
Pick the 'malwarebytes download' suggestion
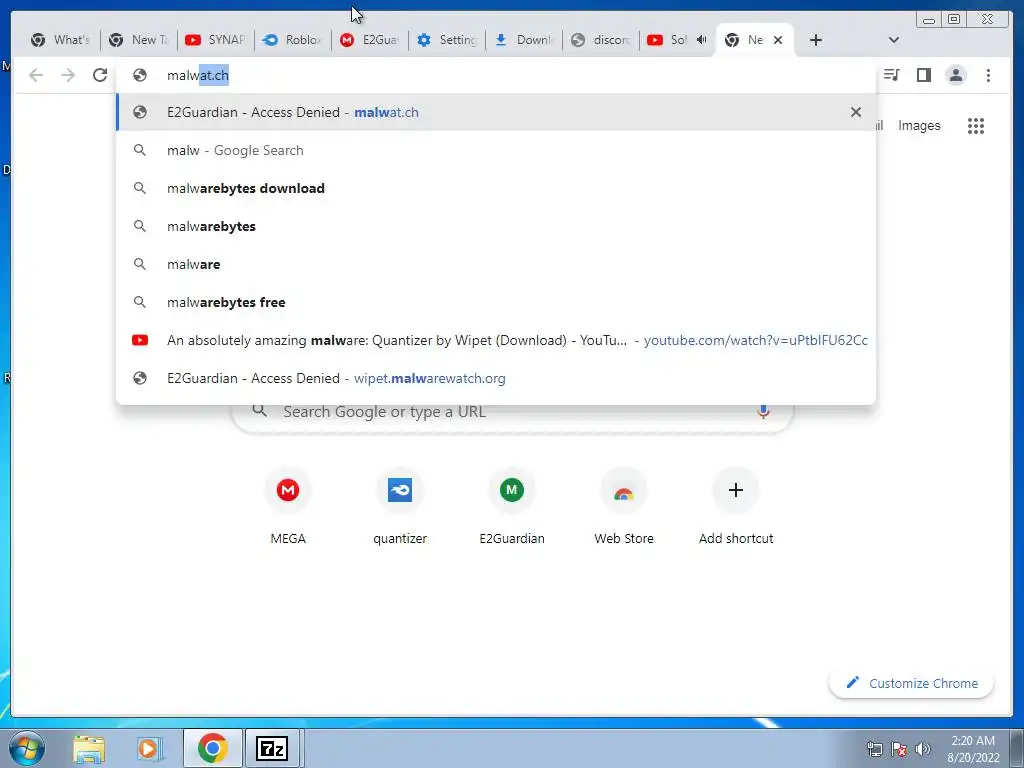496,188
